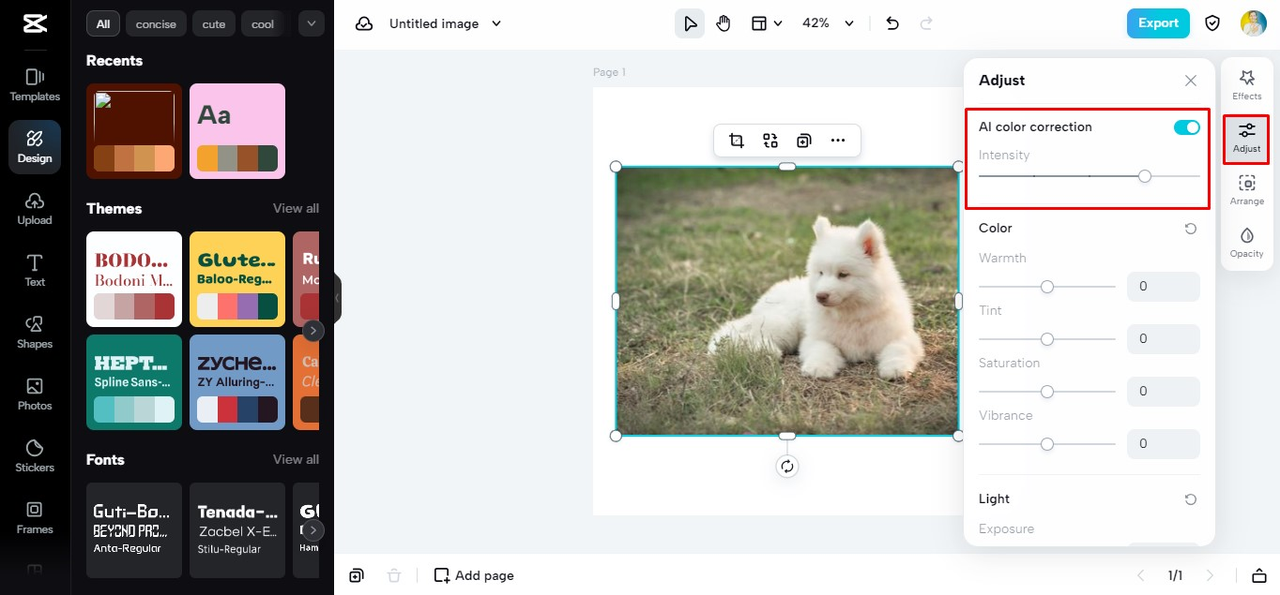Undo the last action
This screenshot has width=1280, height=595.
[x=893, y=23]
